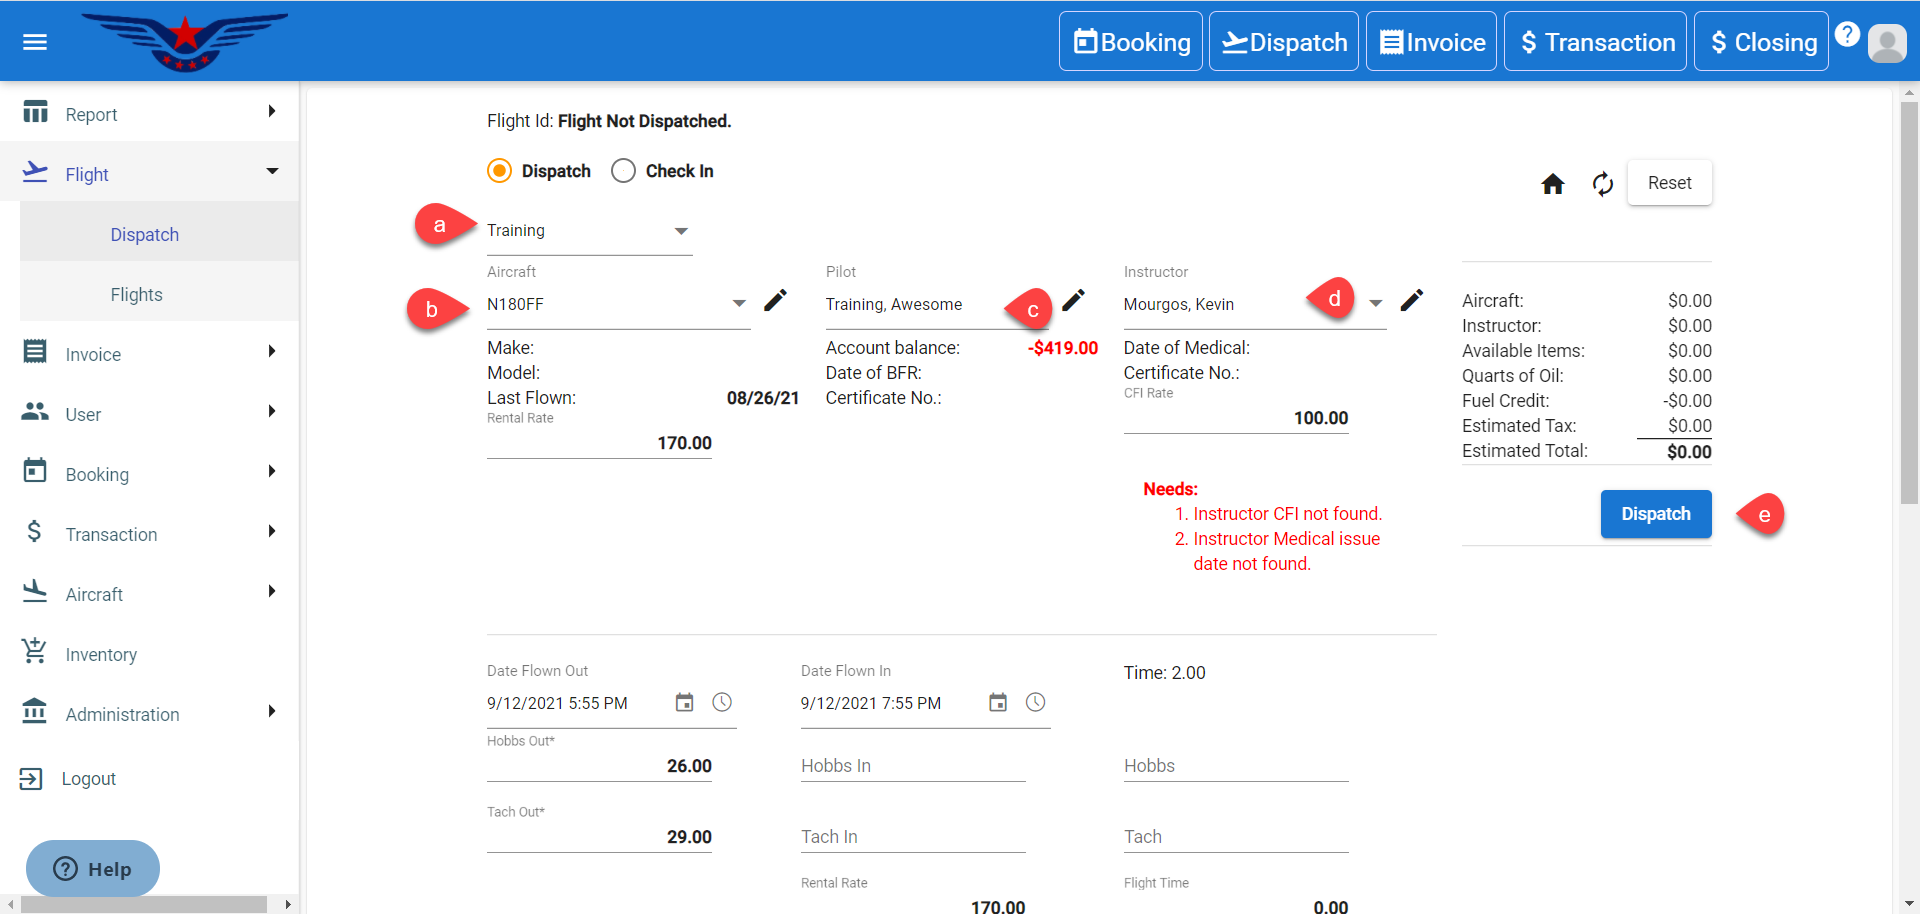Open the Training flight type dropdown
The image size is (1920, 914).
tap(681, 231)
